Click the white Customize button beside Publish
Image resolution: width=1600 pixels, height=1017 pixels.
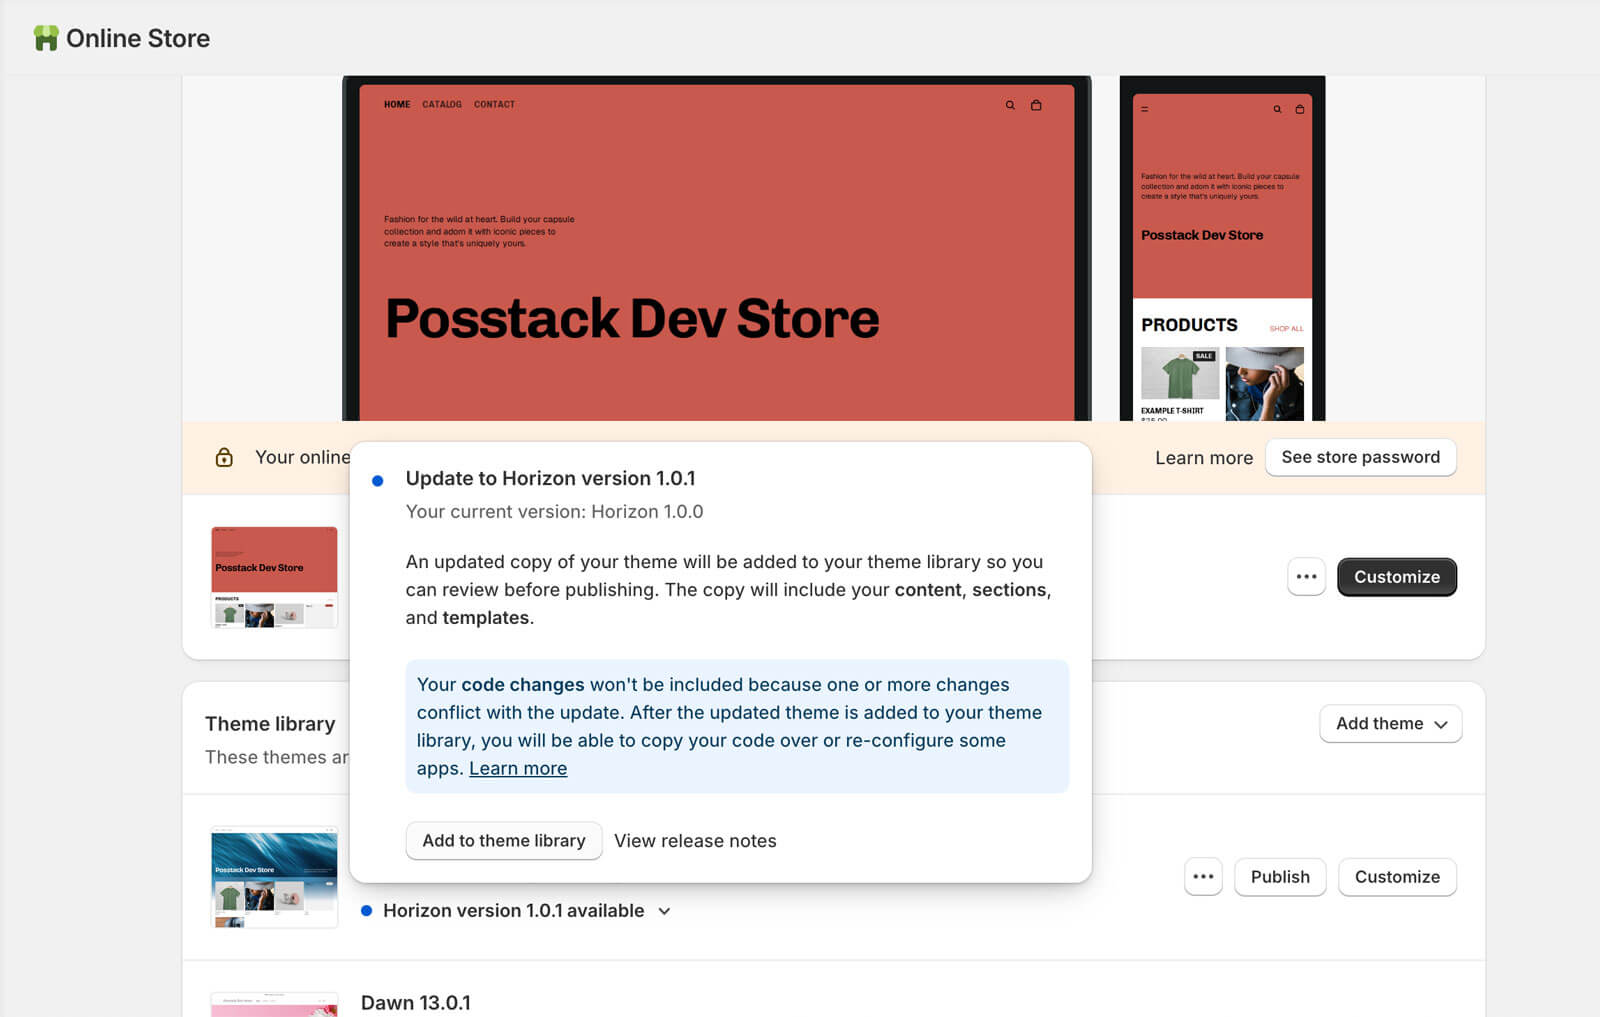coord(1397,877)
